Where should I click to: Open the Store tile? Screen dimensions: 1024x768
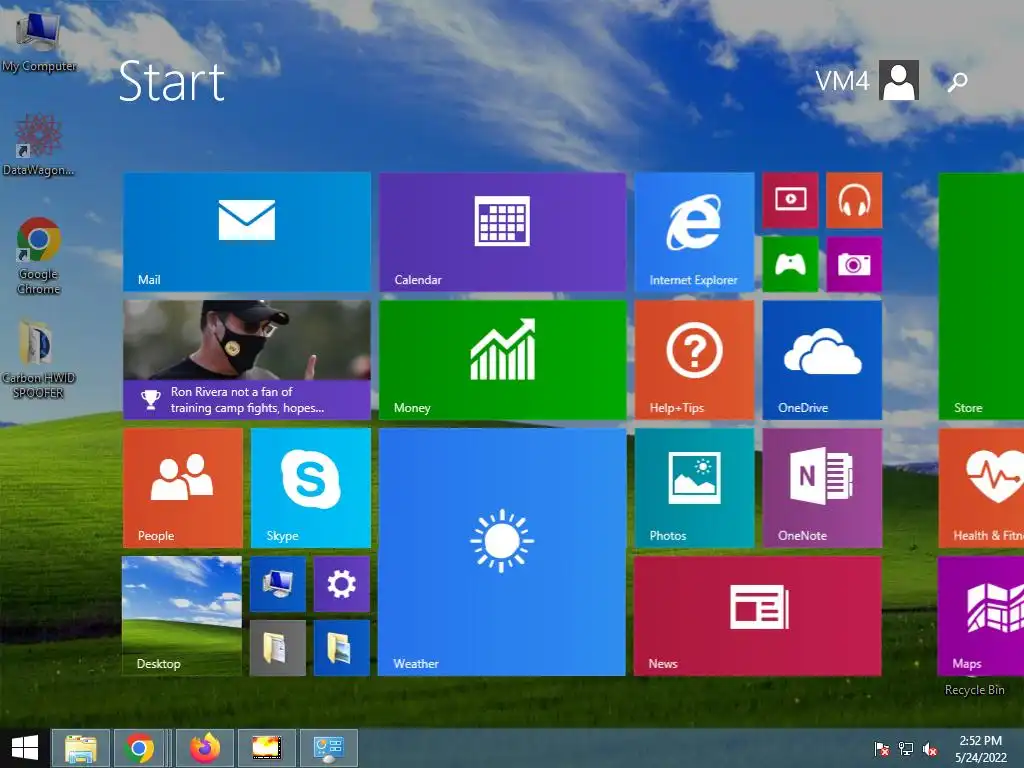pos(981,296)
